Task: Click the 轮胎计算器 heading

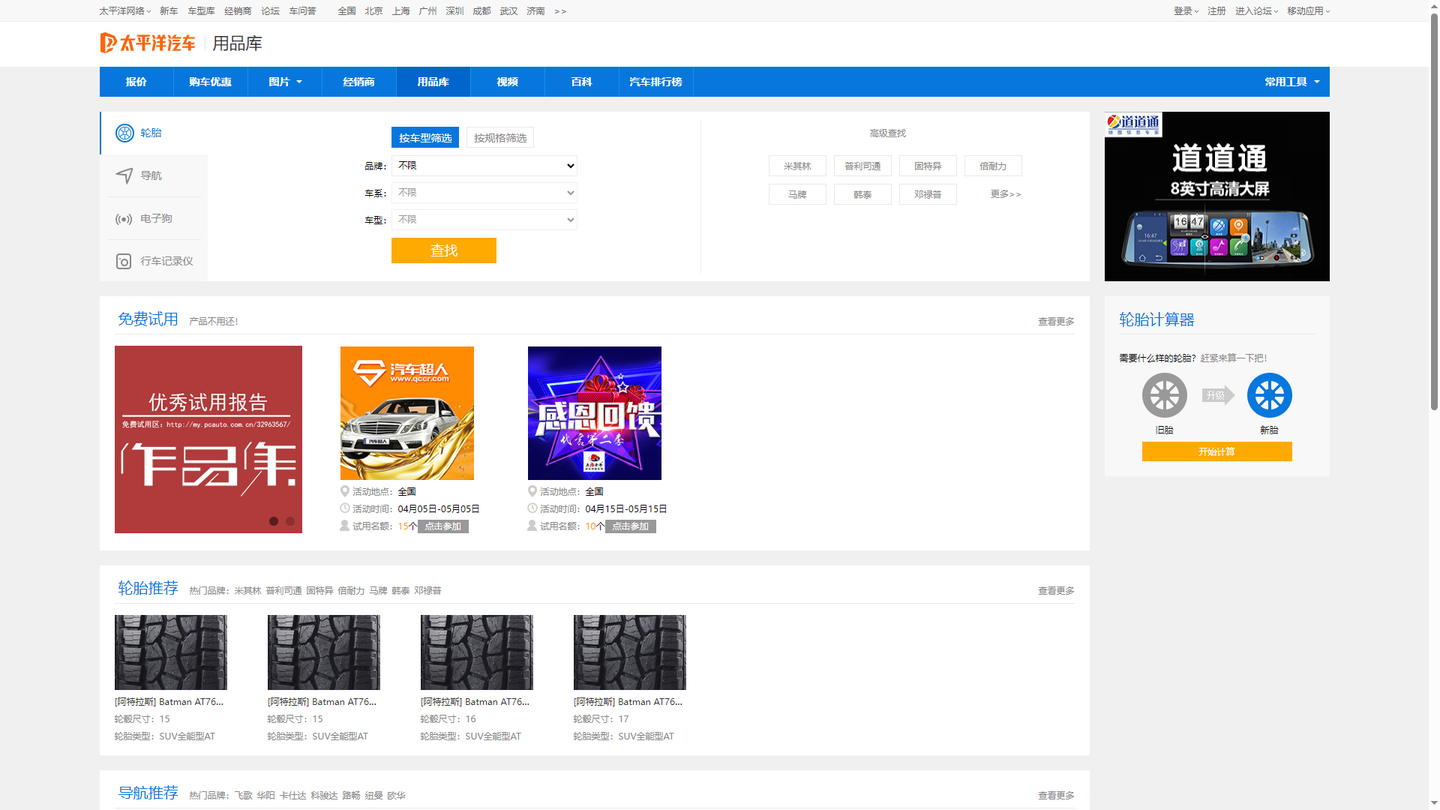Action: tap(1157, 320)
